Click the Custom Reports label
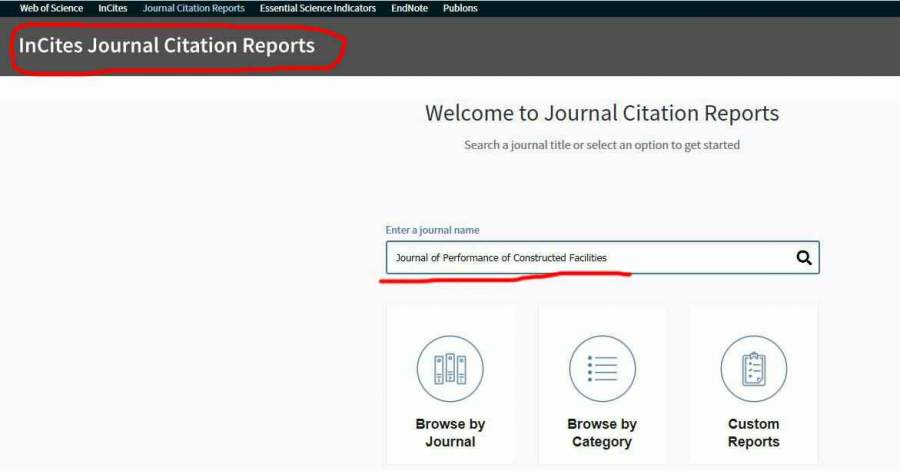The width and height of the screenshot is (900, 471). [x=753, y=433]
